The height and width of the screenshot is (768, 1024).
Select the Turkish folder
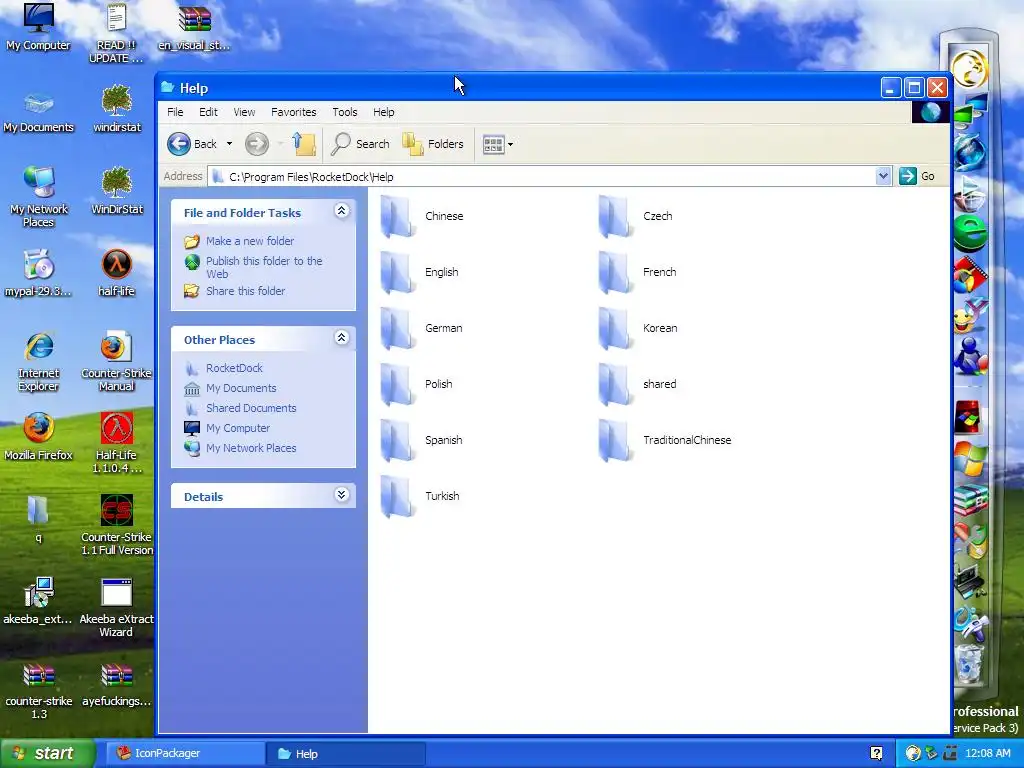(x=420, y=497)
